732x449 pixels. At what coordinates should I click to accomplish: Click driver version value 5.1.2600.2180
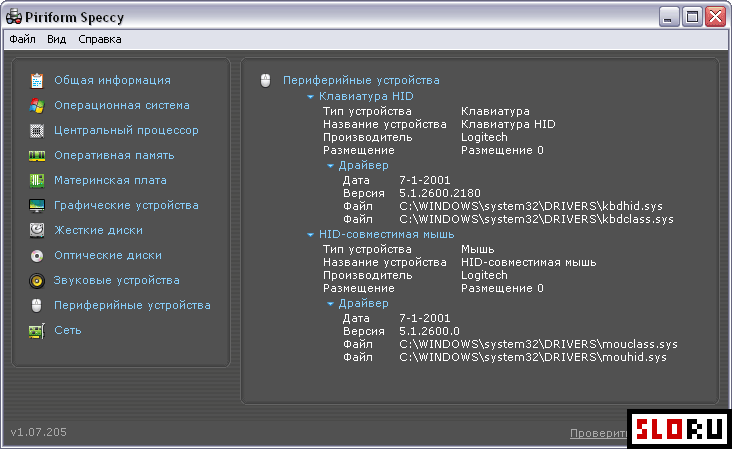coord(440,193)
